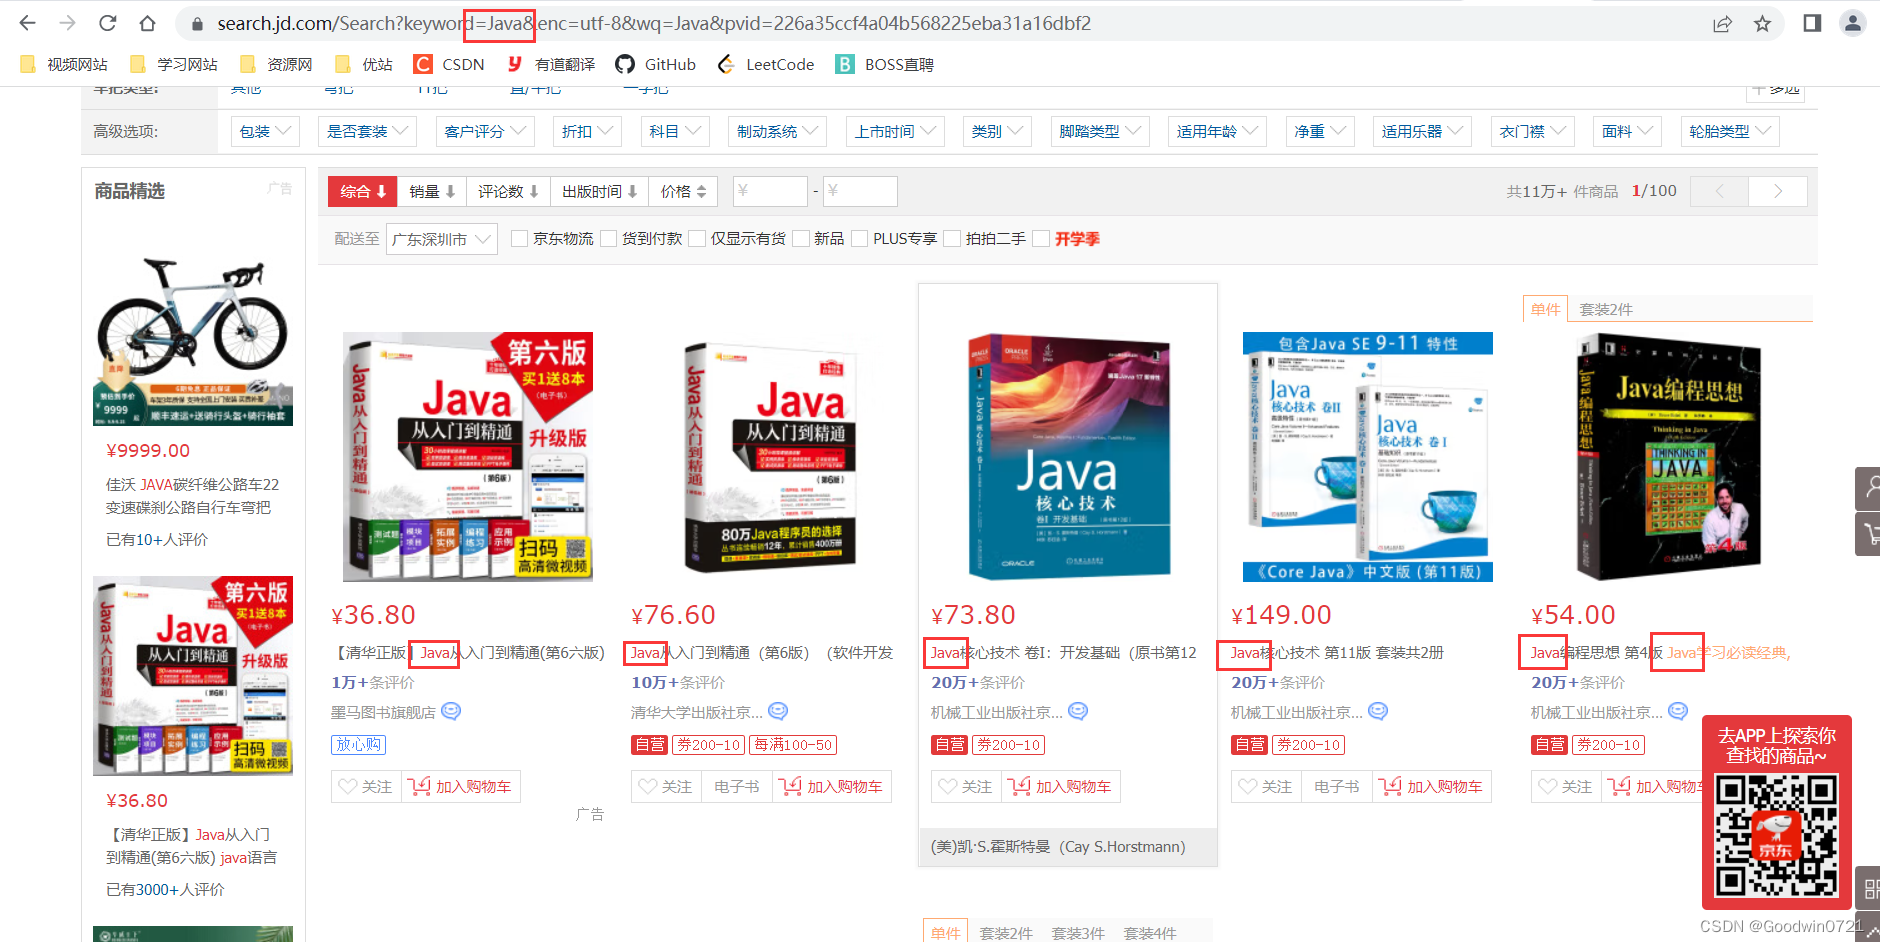Click 关注 heart under ¥36.80 book

coord(366,787)
